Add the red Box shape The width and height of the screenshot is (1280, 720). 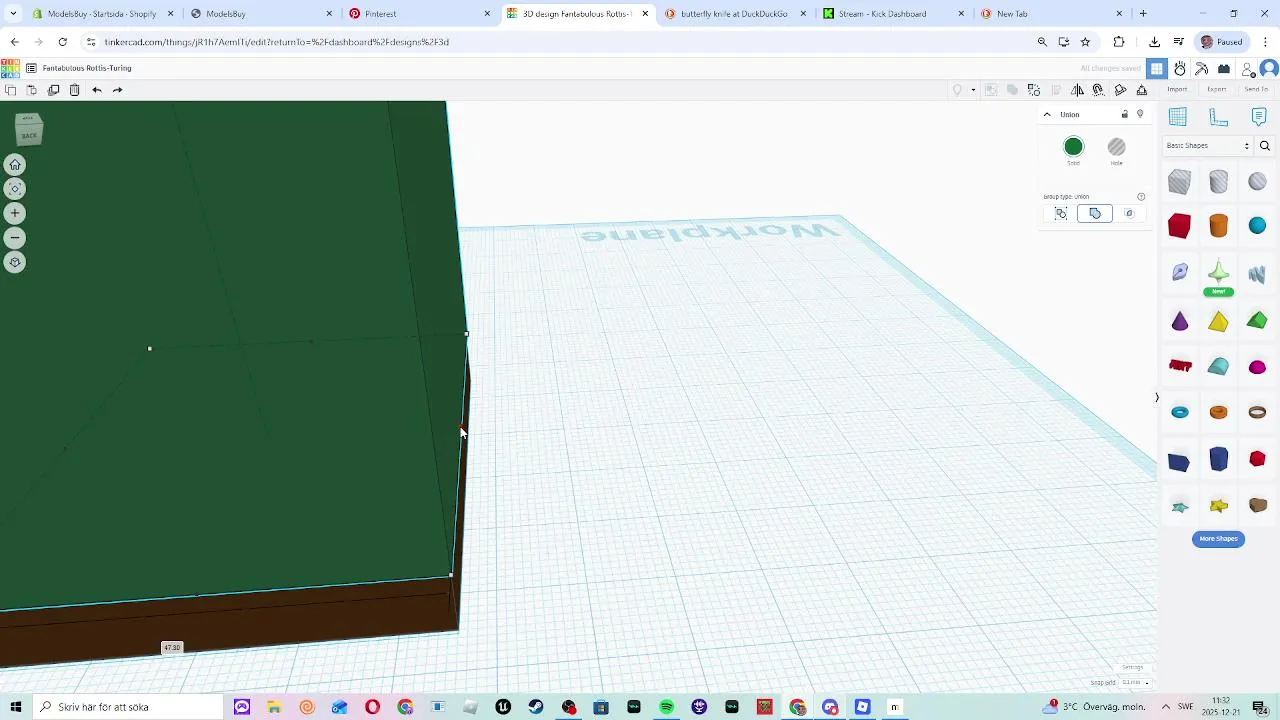[1179, 226]
